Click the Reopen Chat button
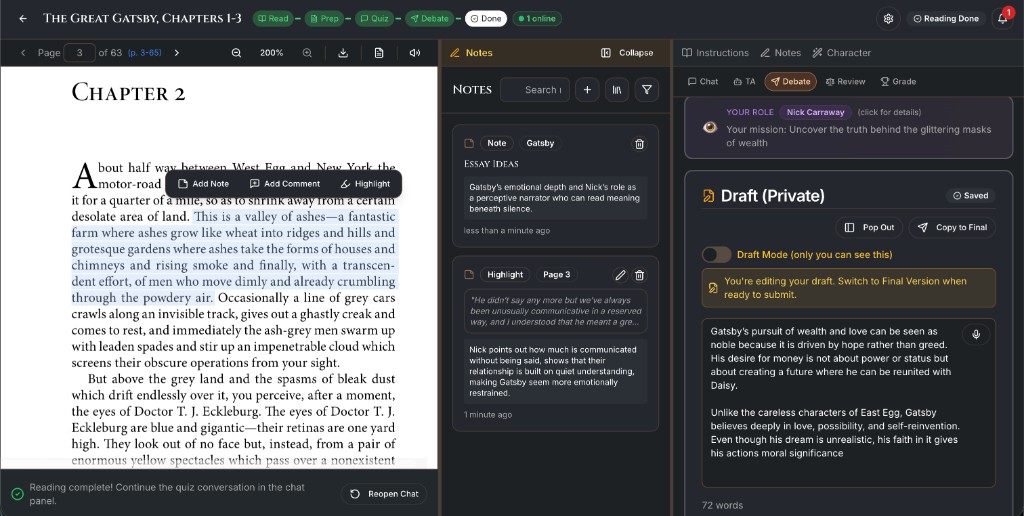 [x=384, y=494]
